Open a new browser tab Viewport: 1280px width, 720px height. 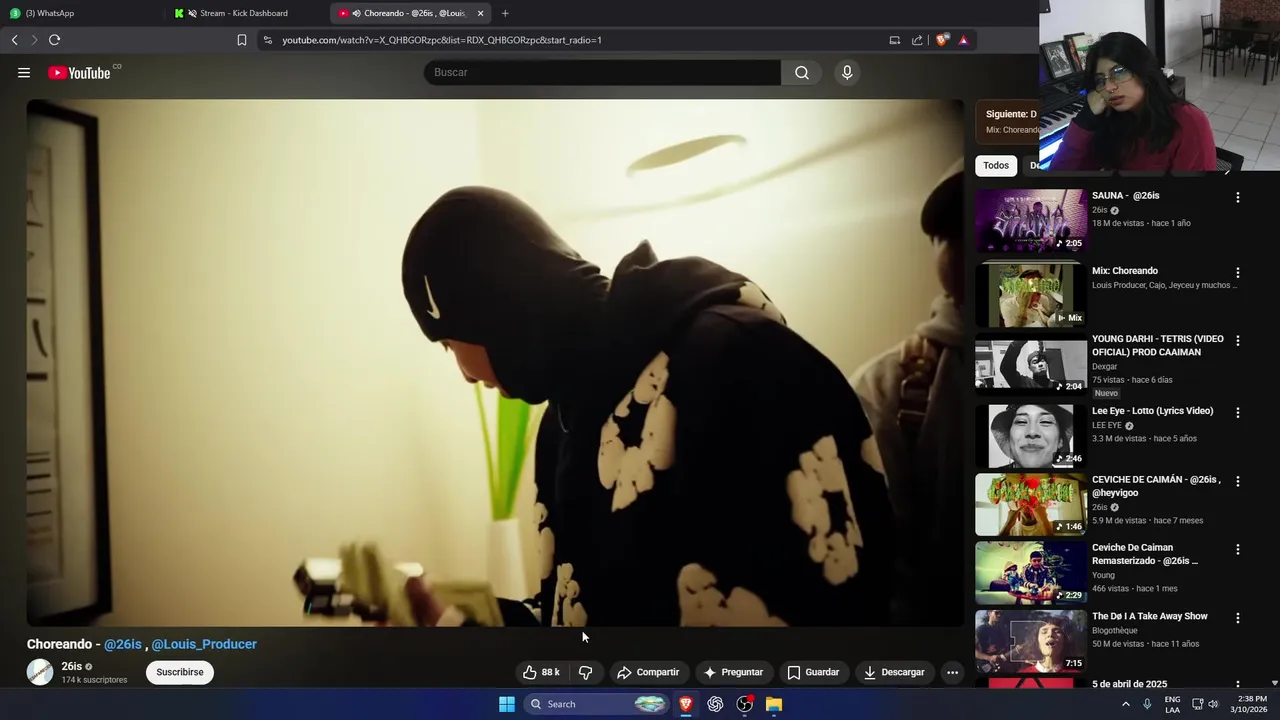pyautogui.click(x=505, y=13)
